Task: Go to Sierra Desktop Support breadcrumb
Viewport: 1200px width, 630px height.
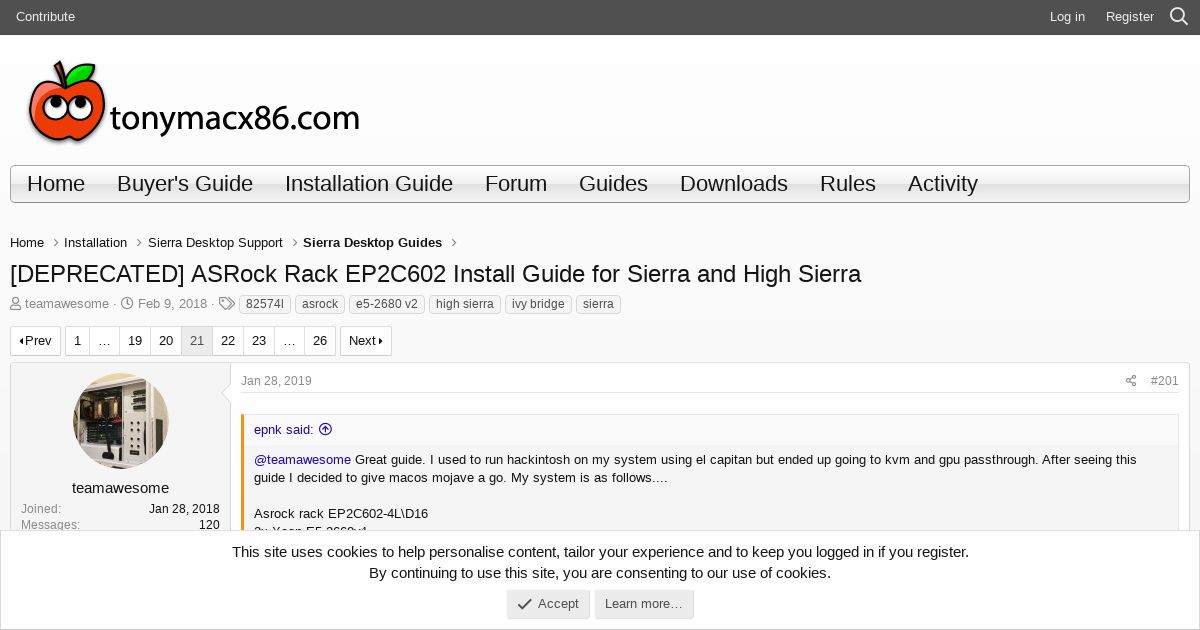Action: tap(215, 243)
